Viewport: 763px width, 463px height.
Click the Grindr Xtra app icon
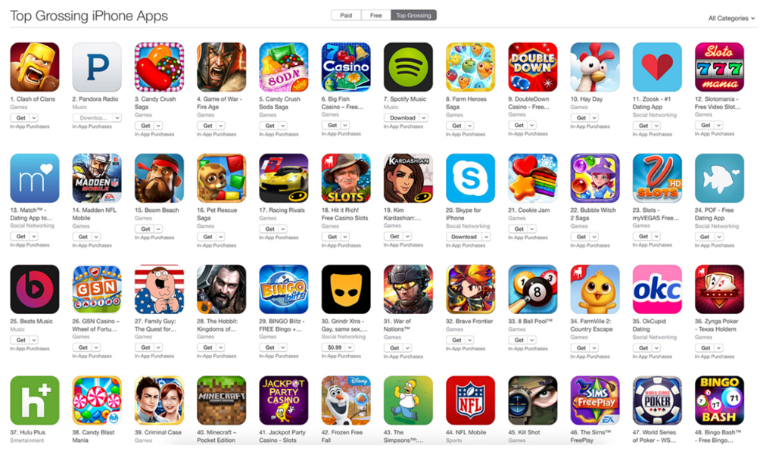click(x=345, y=289)
